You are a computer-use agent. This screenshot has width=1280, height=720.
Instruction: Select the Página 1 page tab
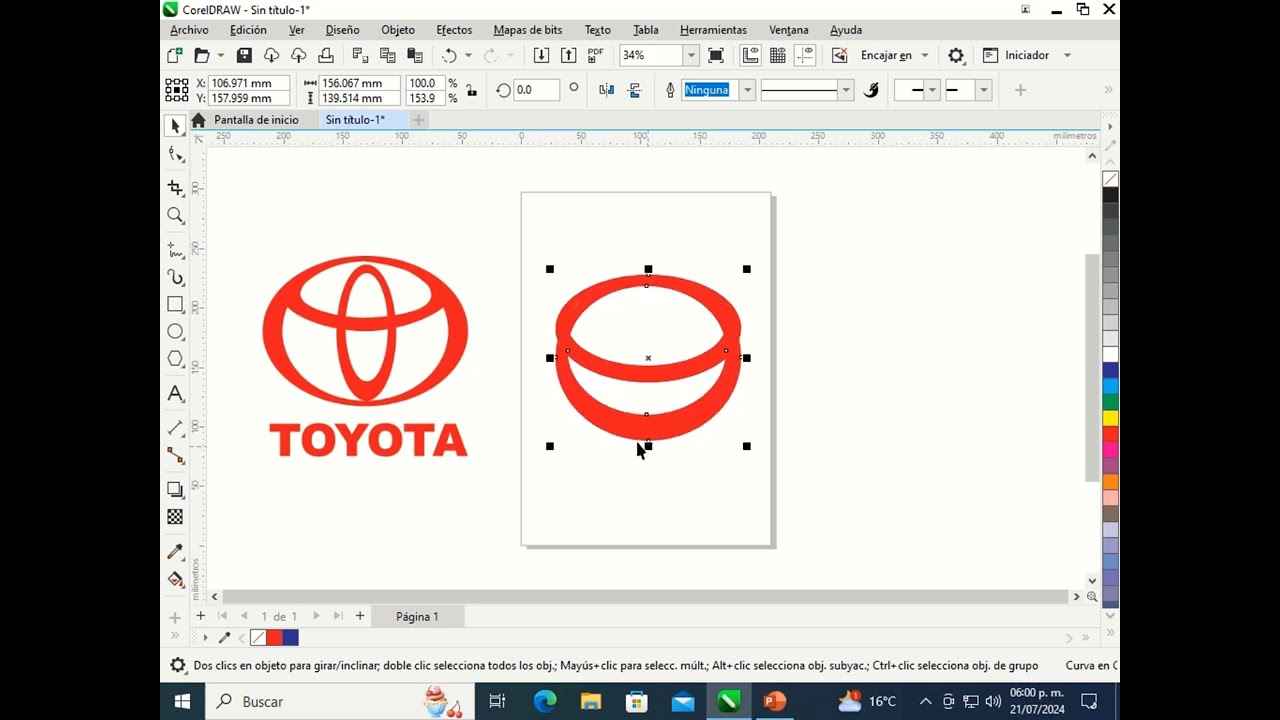pos(417,617)
